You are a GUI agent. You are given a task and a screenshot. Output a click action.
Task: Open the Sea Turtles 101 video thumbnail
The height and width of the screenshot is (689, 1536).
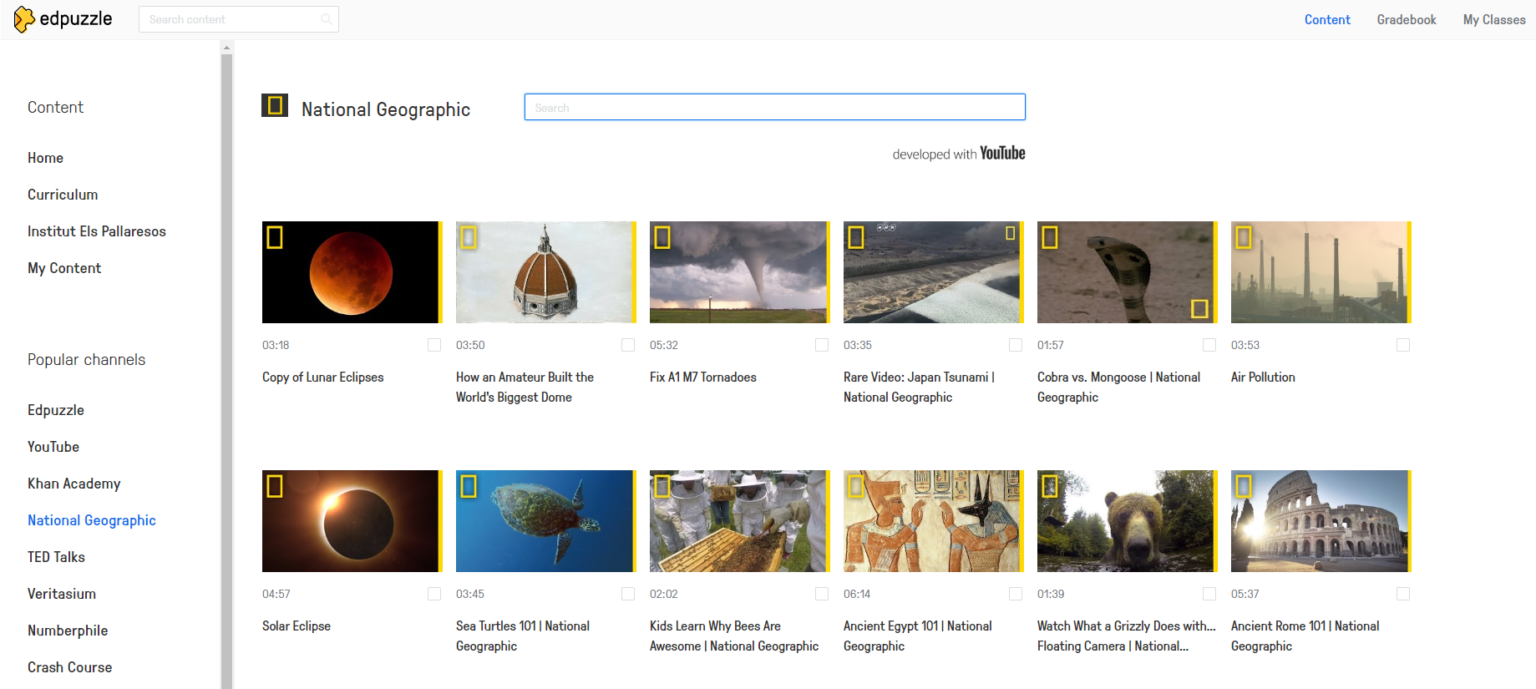point(545,521)
